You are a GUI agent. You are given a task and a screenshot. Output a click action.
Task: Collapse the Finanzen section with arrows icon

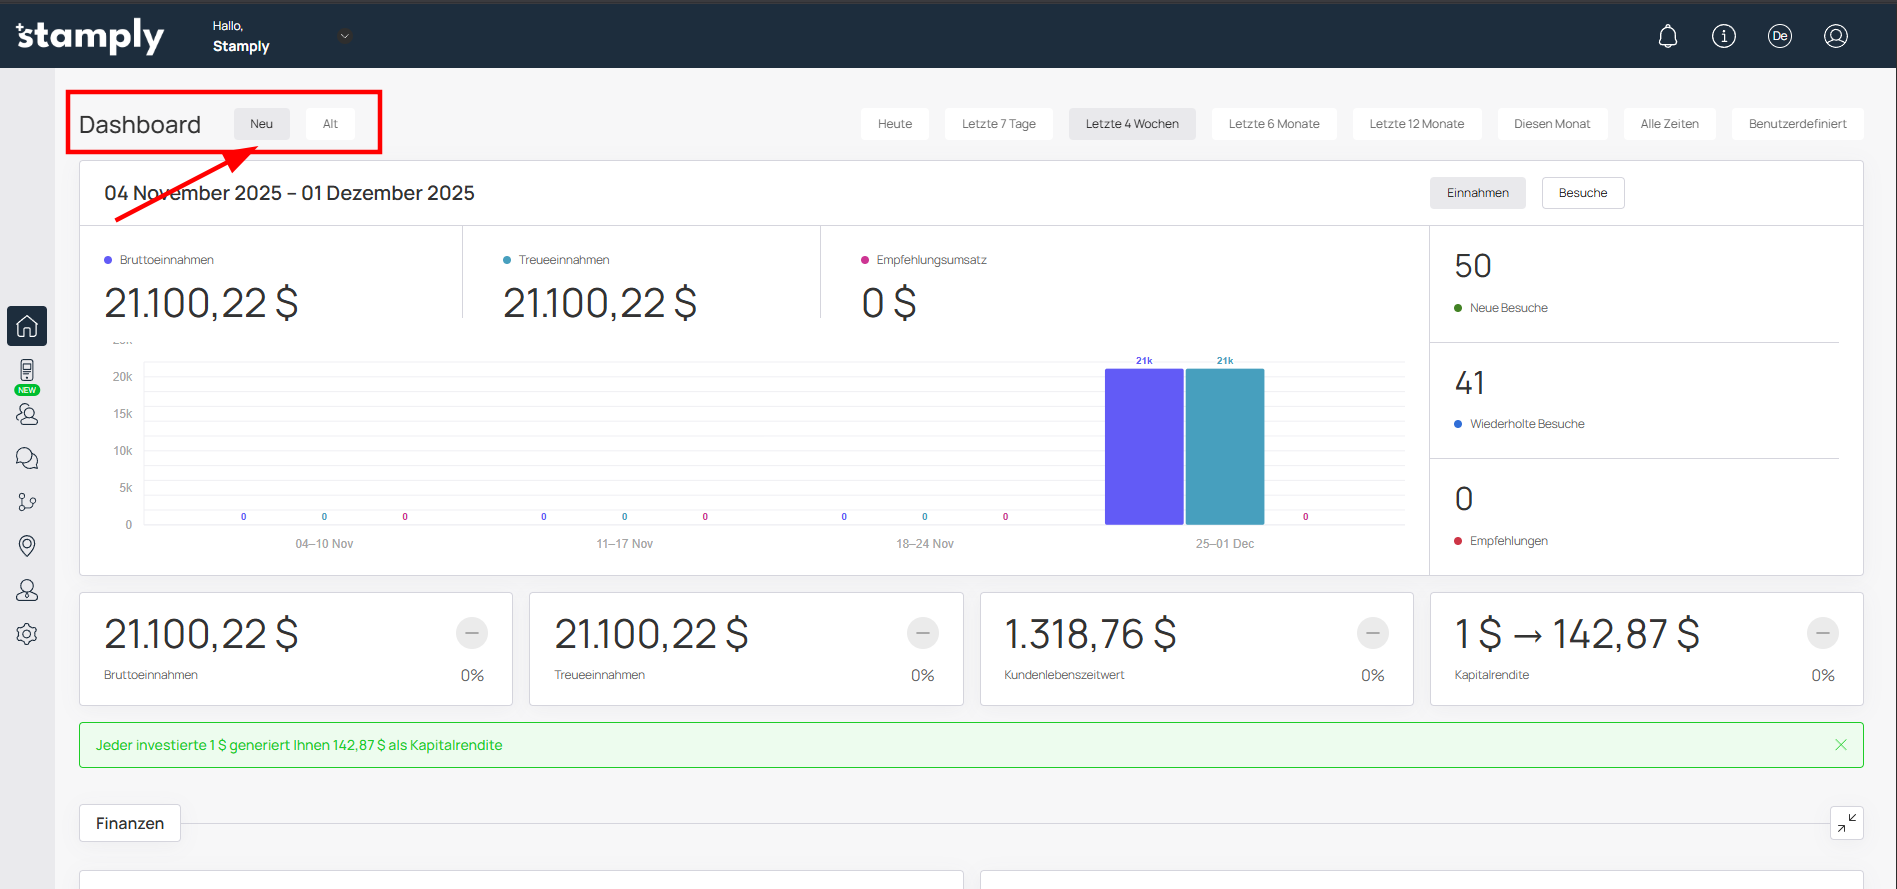(x=1846, y=823)
